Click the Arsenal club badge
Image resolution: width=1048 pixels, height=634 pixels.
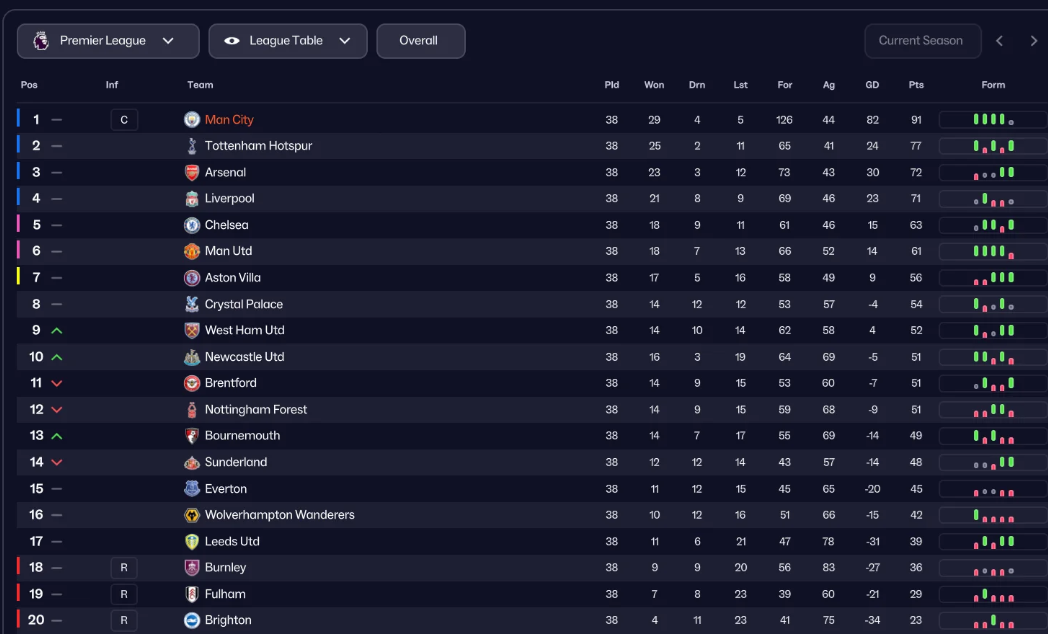[x=192, y=172]
